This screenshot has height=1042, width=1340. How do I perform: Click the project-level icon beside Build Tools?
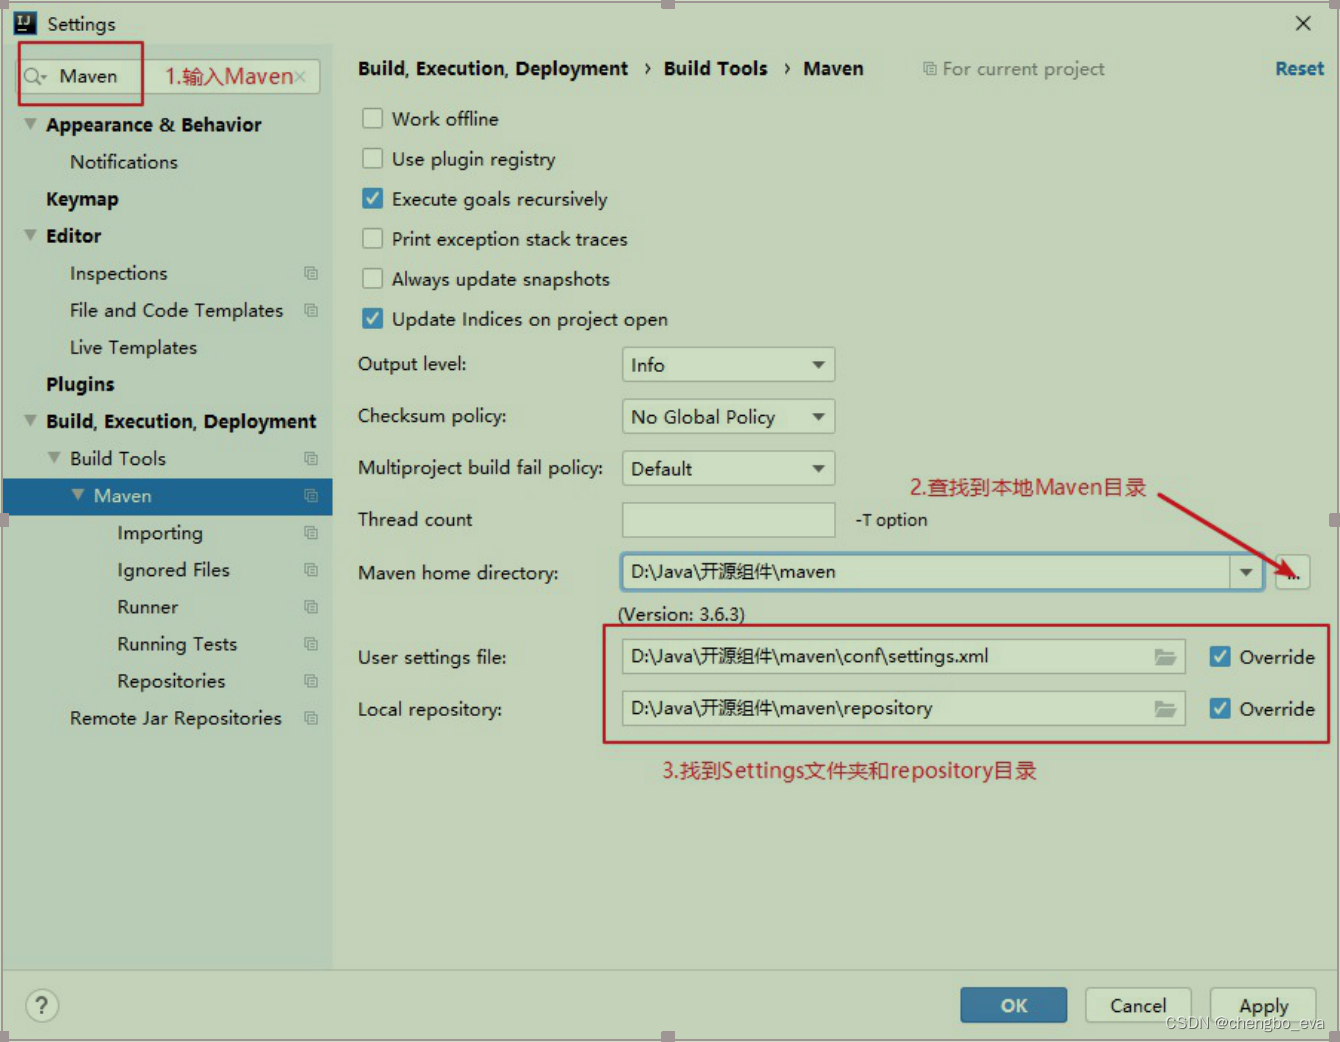tap(311, 458)
